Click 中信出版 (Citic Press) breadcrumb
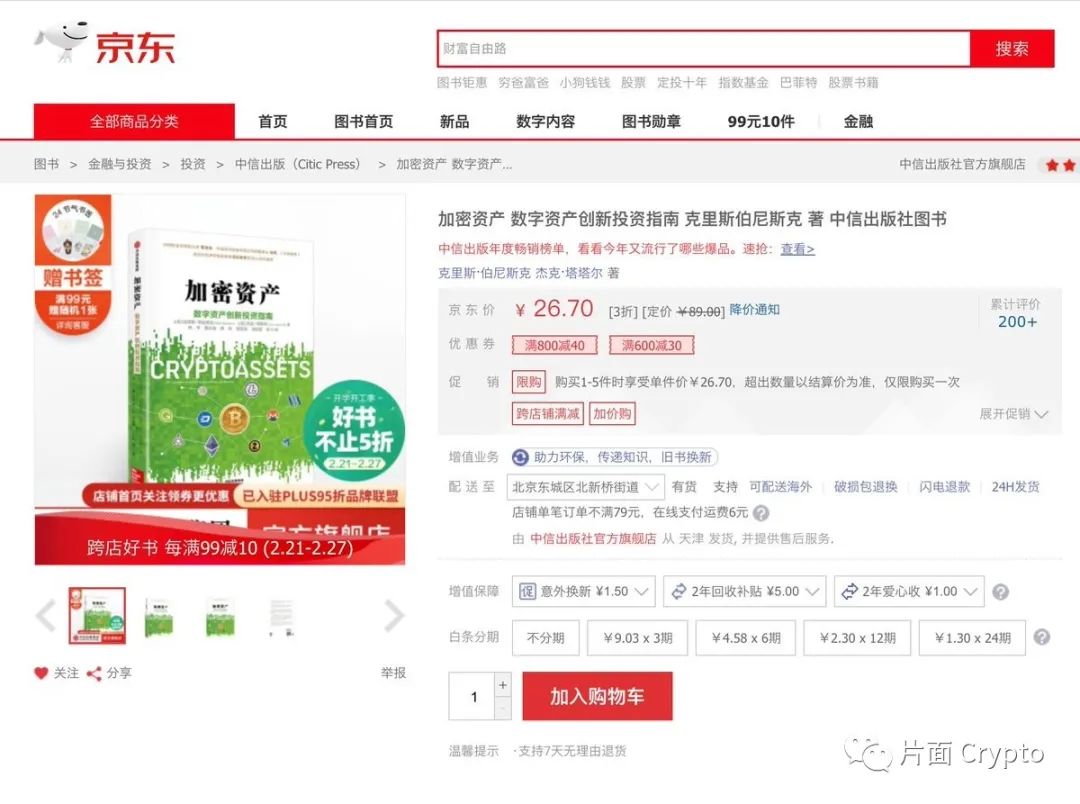 click(x=298, y=164)
